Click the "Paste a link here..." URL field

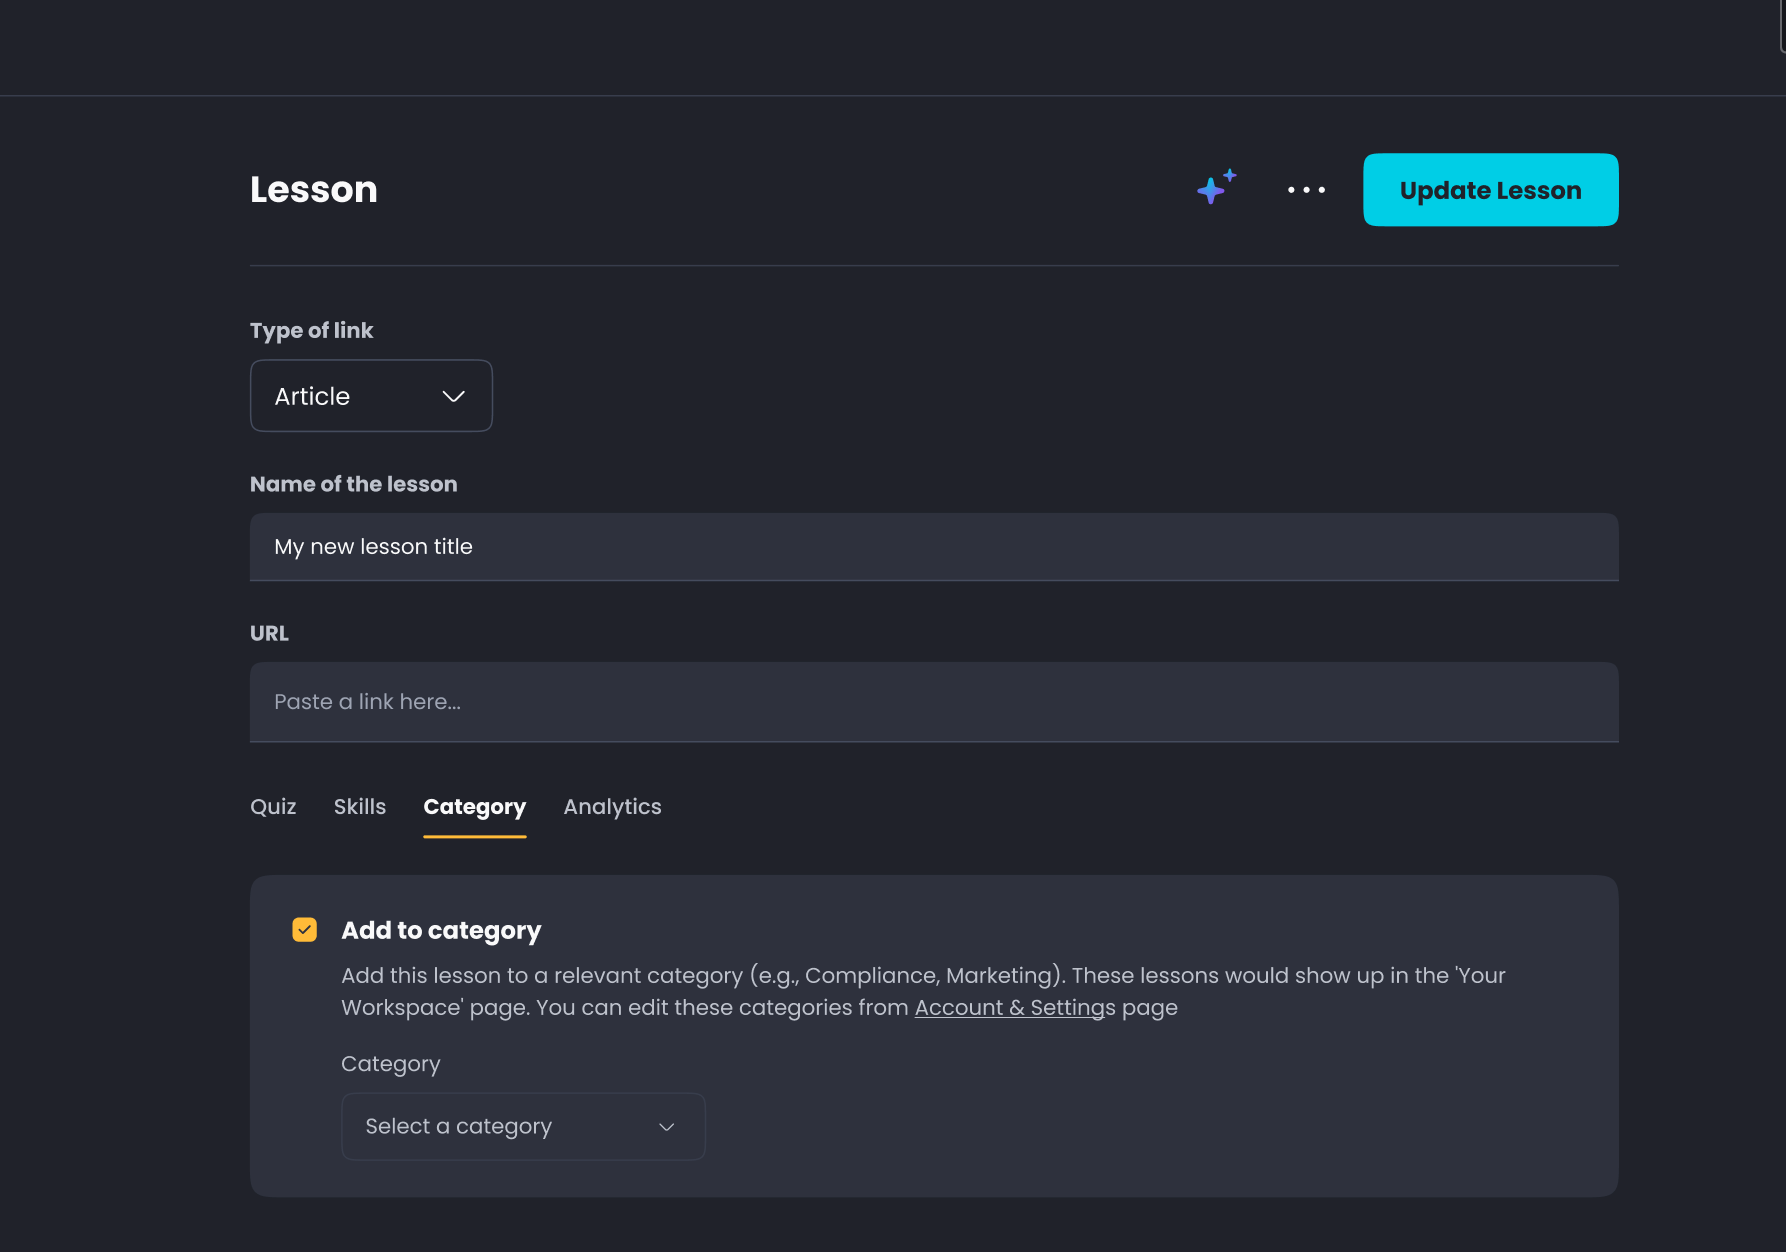934,702
